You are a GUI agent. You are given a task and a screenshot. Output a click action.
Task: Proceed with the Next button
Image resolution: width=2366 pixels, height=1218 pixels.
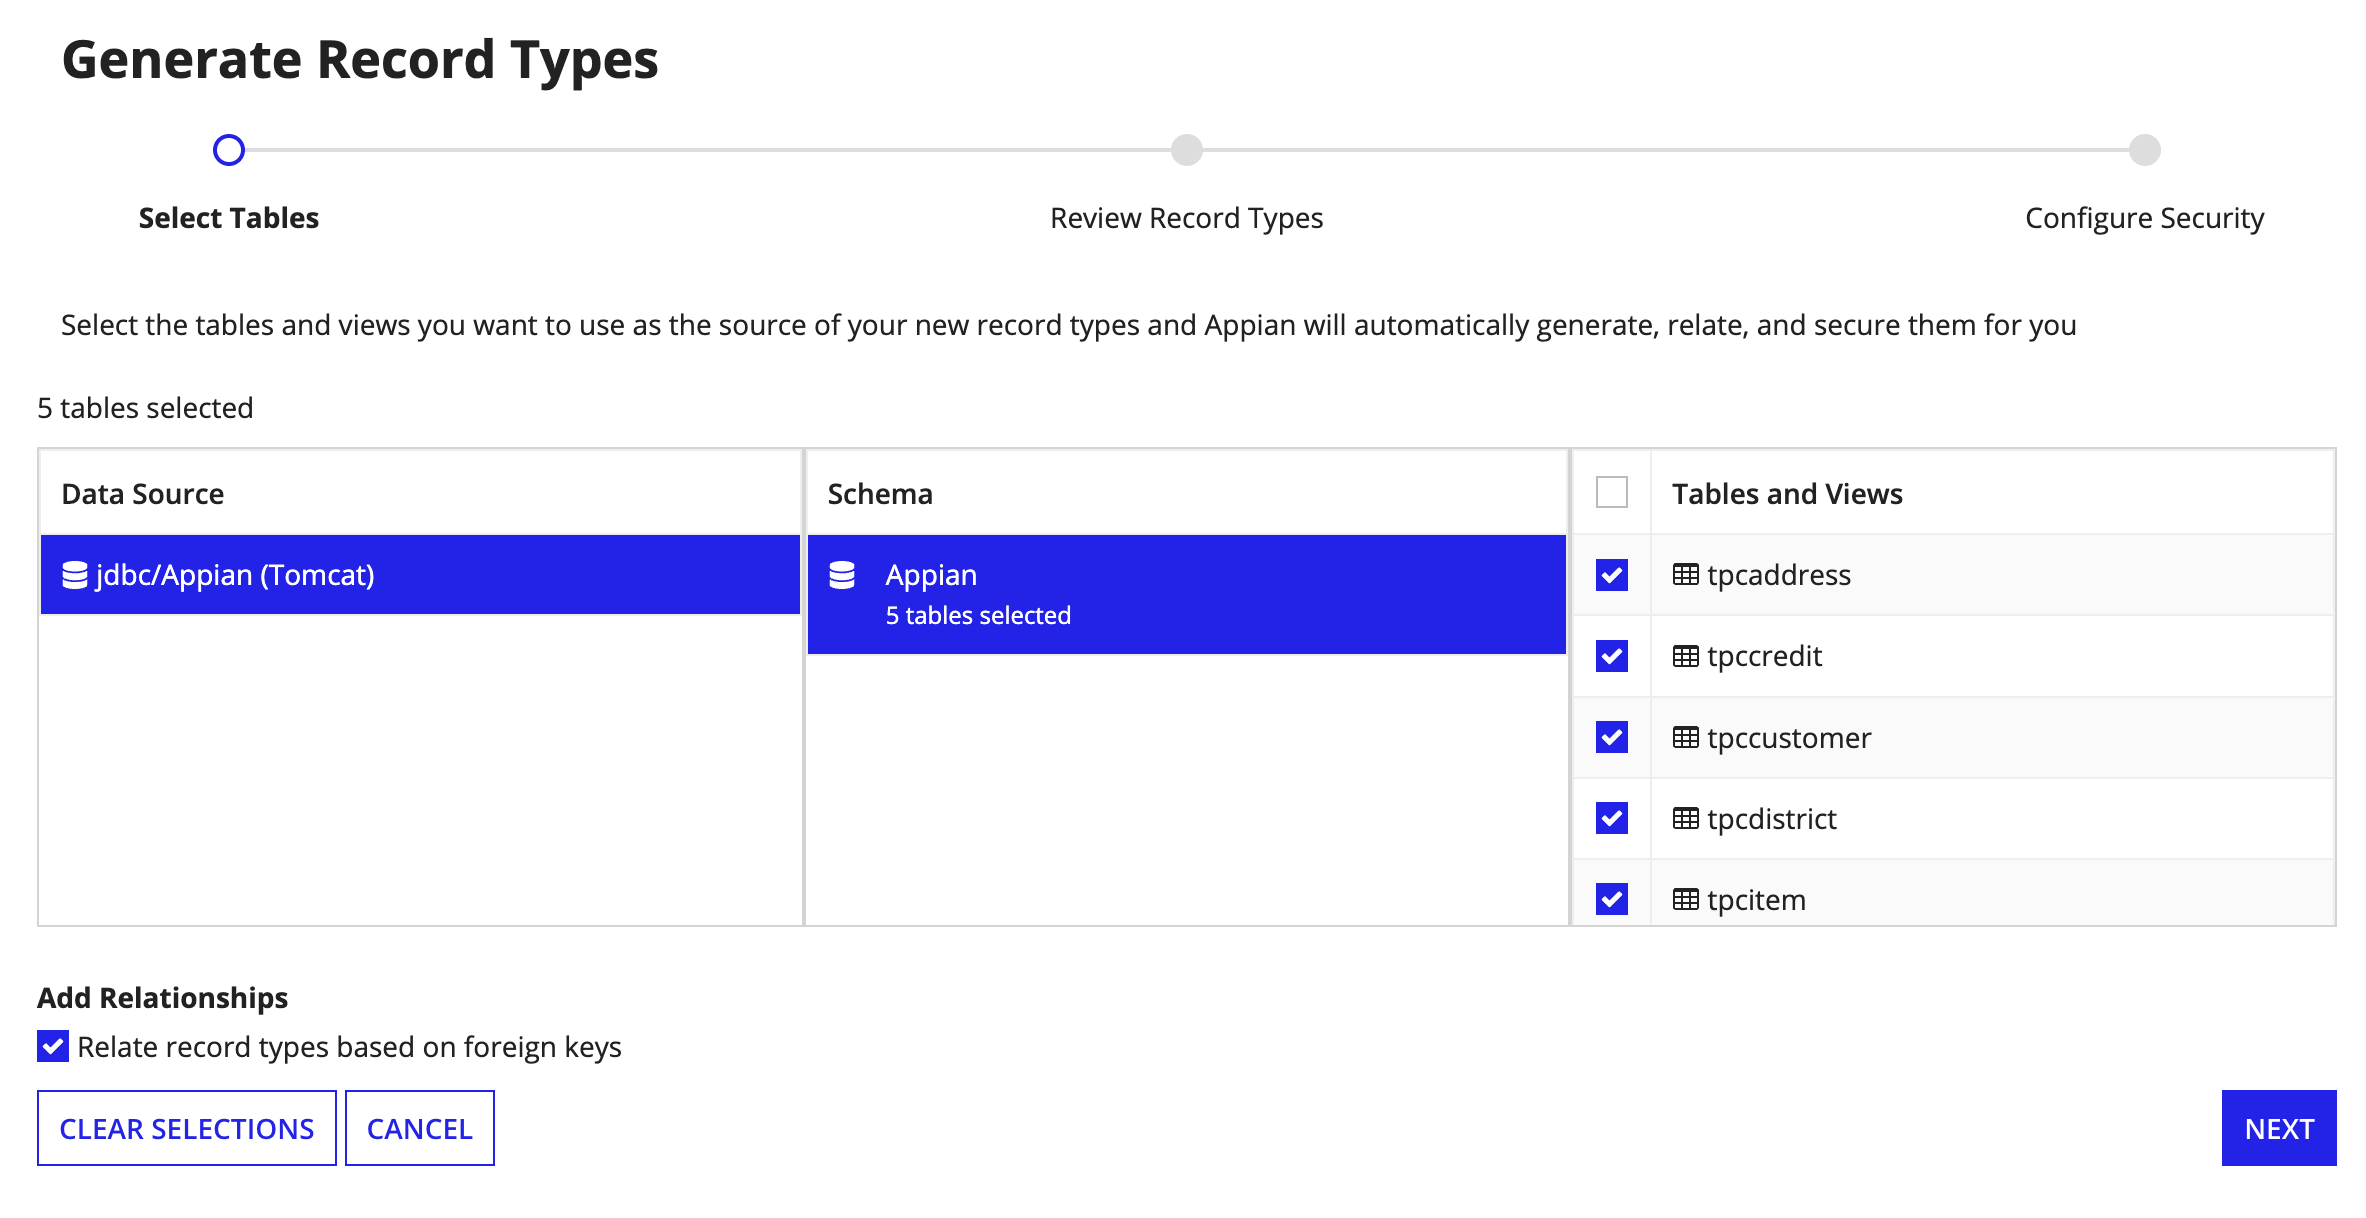[x=2279, y=1128]
